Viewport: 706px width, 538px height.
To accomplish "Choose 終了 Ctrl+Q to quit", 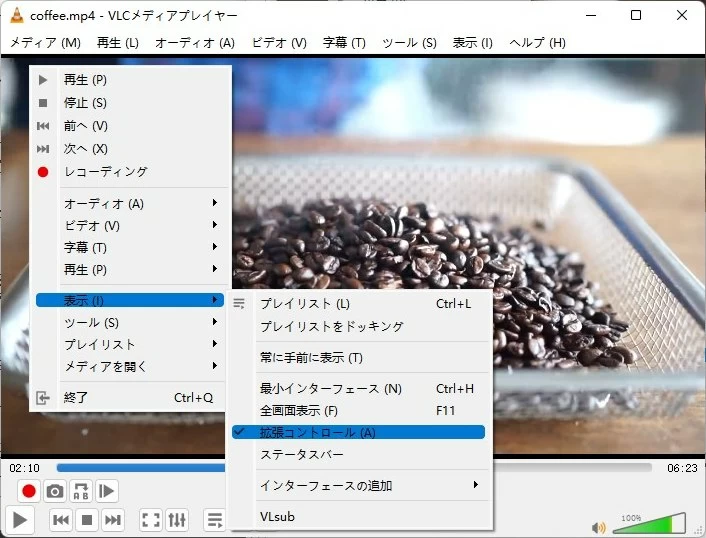I will click(130, 398).
